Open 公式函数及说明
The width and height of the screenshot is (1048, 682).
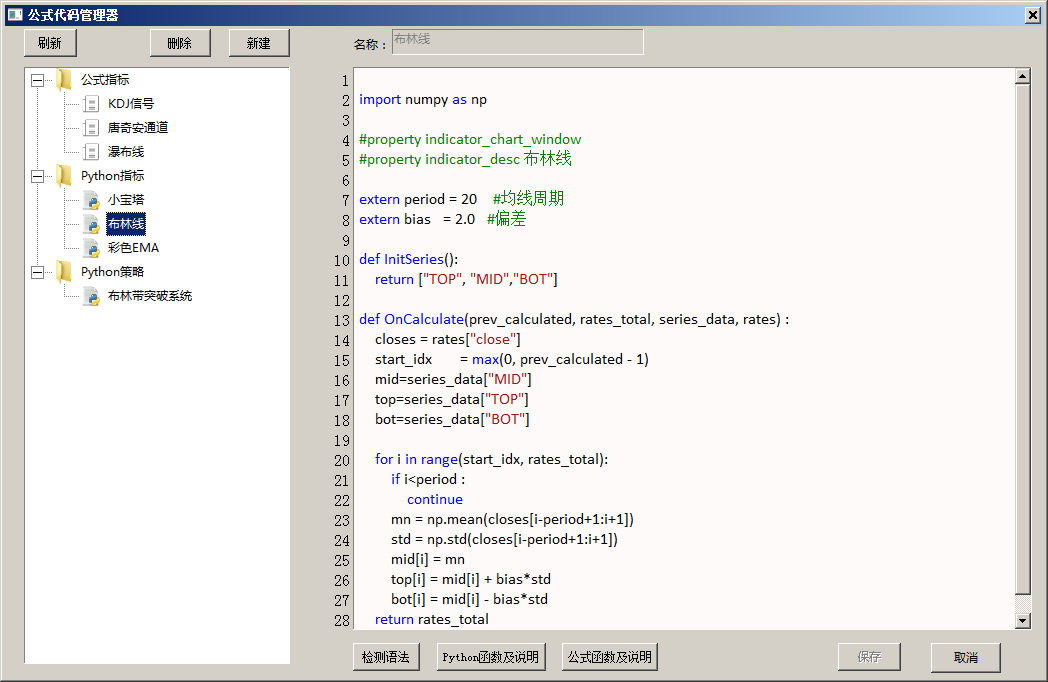(x=610, y=657)
